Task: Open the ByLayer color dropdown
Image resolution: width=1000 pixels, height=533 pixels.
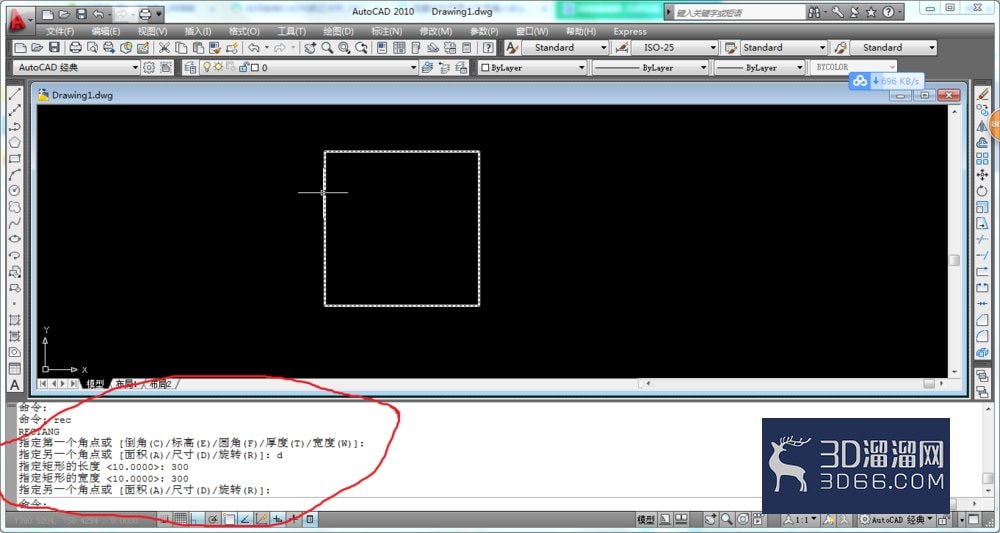Action: coord(532,67)
